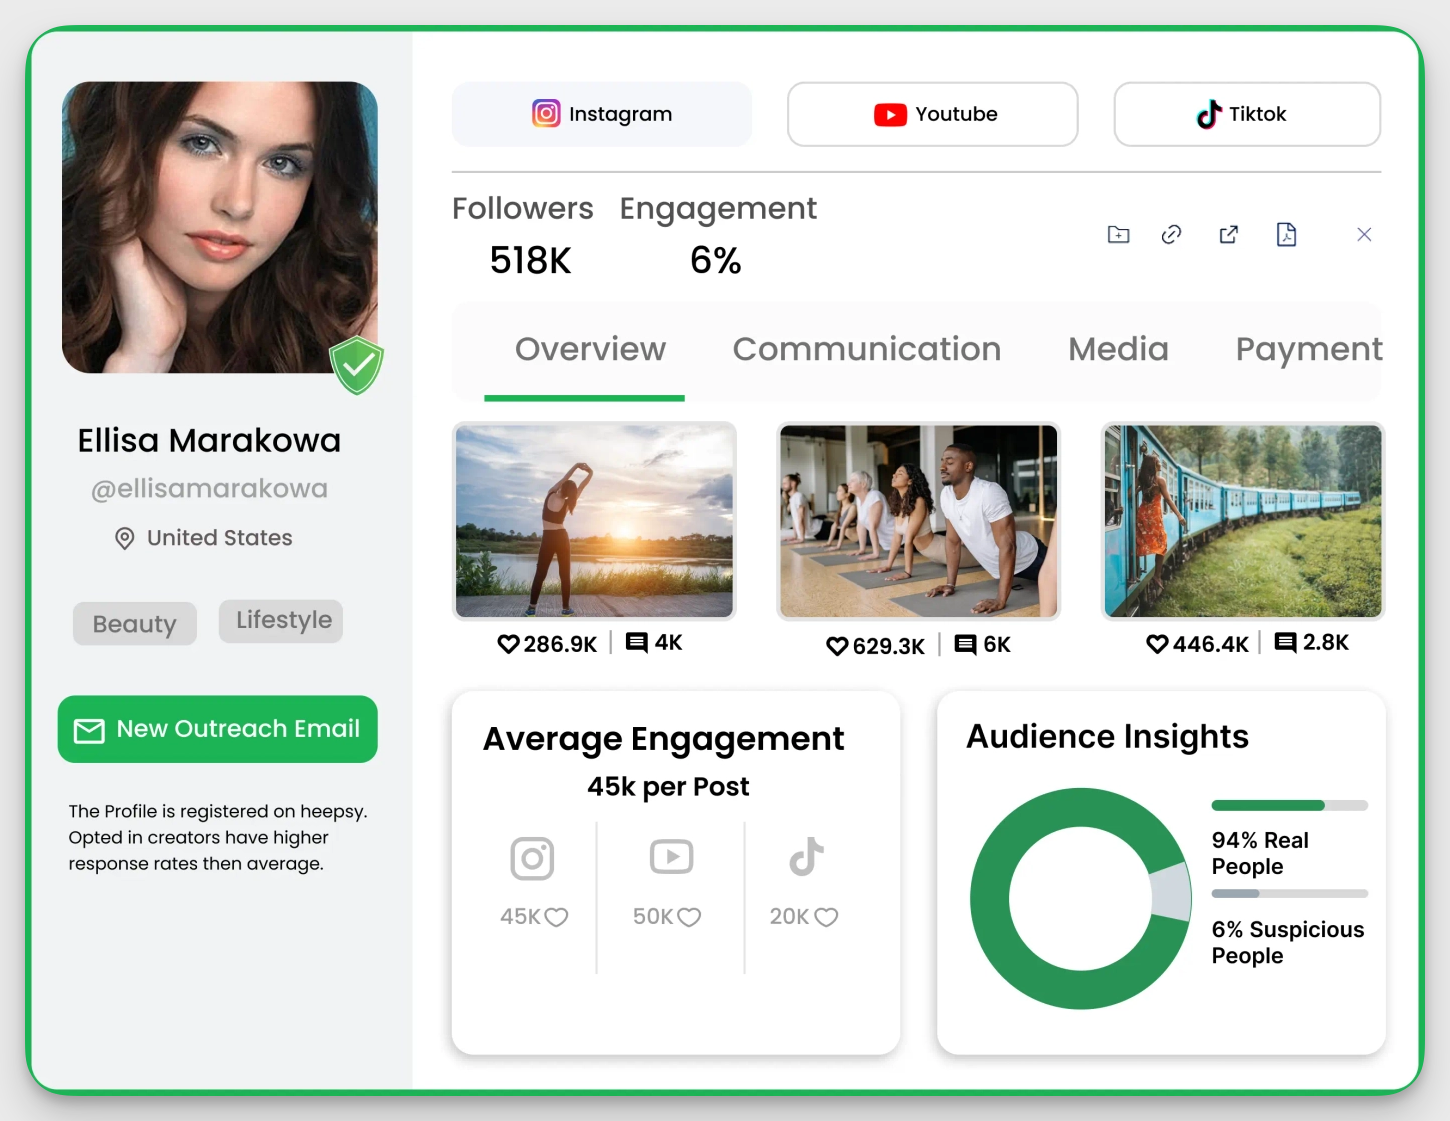Click the copy link icon
Image resolution: width=1450 pixels, height=1121 pixels.
pos(1172,235)
